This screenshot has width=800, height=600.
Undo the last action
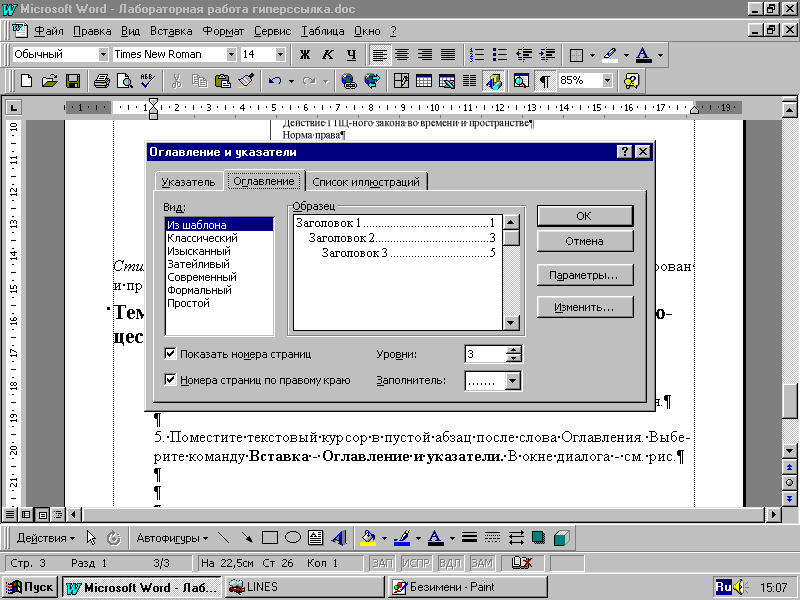click(274, 81)
